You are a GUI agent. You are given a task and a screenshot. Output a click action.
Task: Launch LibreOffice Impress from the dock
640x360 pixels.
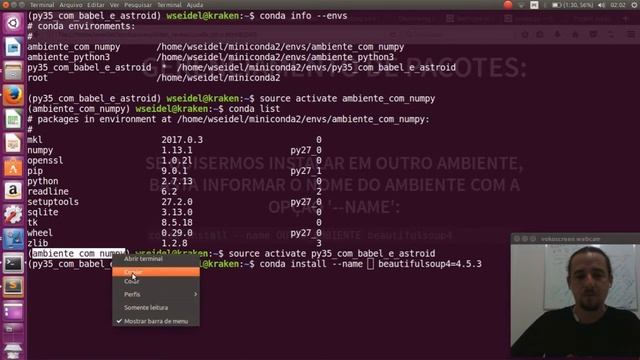point(13,143)
